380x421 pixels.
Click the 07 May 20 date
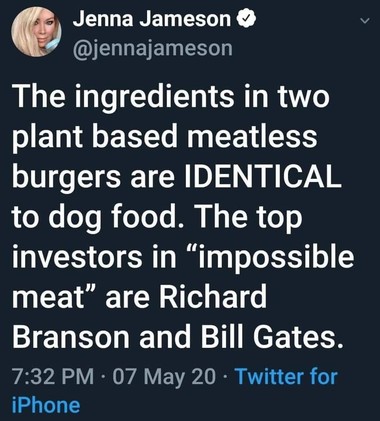coord(164,378)
